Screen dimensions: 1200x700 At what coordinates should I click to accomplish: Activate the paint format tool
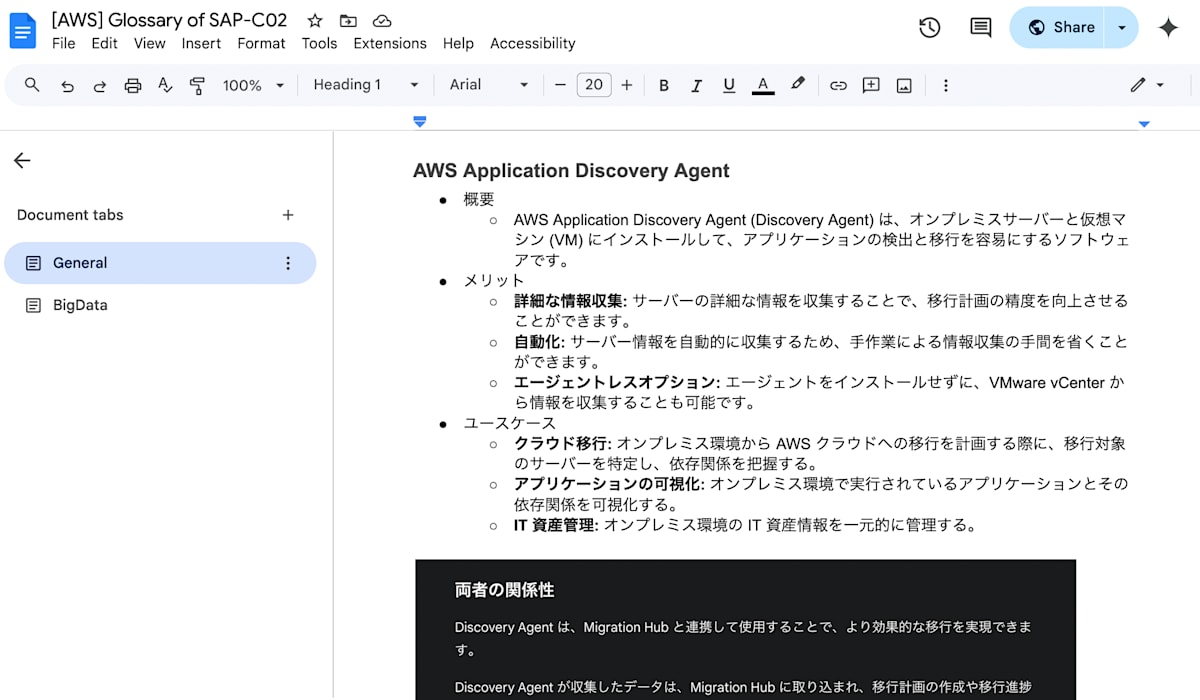(x=197, y=86)
